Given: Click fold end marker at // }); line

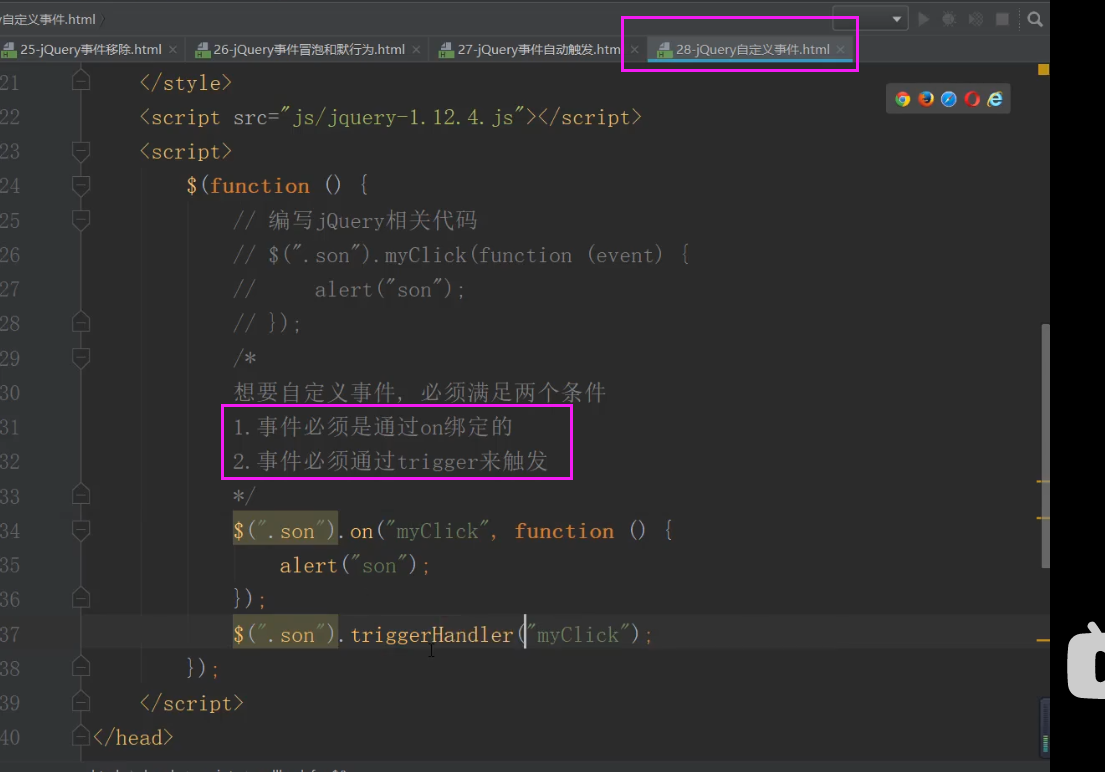Looking at the screenshot, I should click(81, 322).
